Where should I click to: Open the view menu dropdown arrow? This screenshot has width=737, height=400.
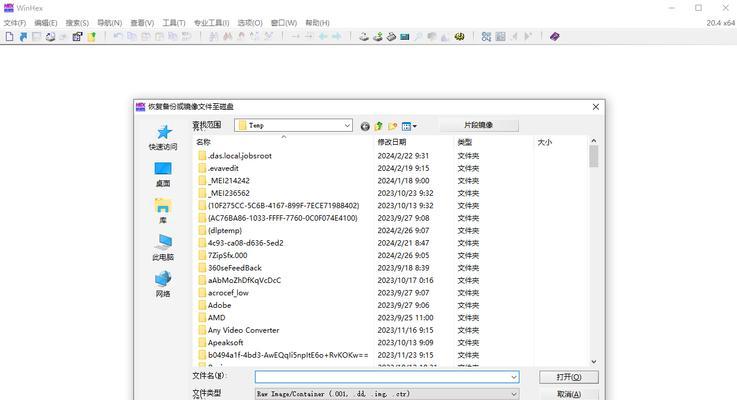coord(415,126)
